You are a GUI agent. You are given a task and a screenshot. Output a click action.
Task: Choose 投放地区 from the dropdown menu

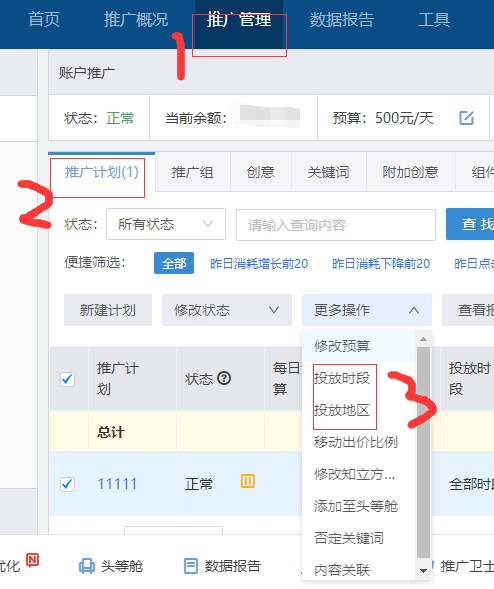(358, 410)
